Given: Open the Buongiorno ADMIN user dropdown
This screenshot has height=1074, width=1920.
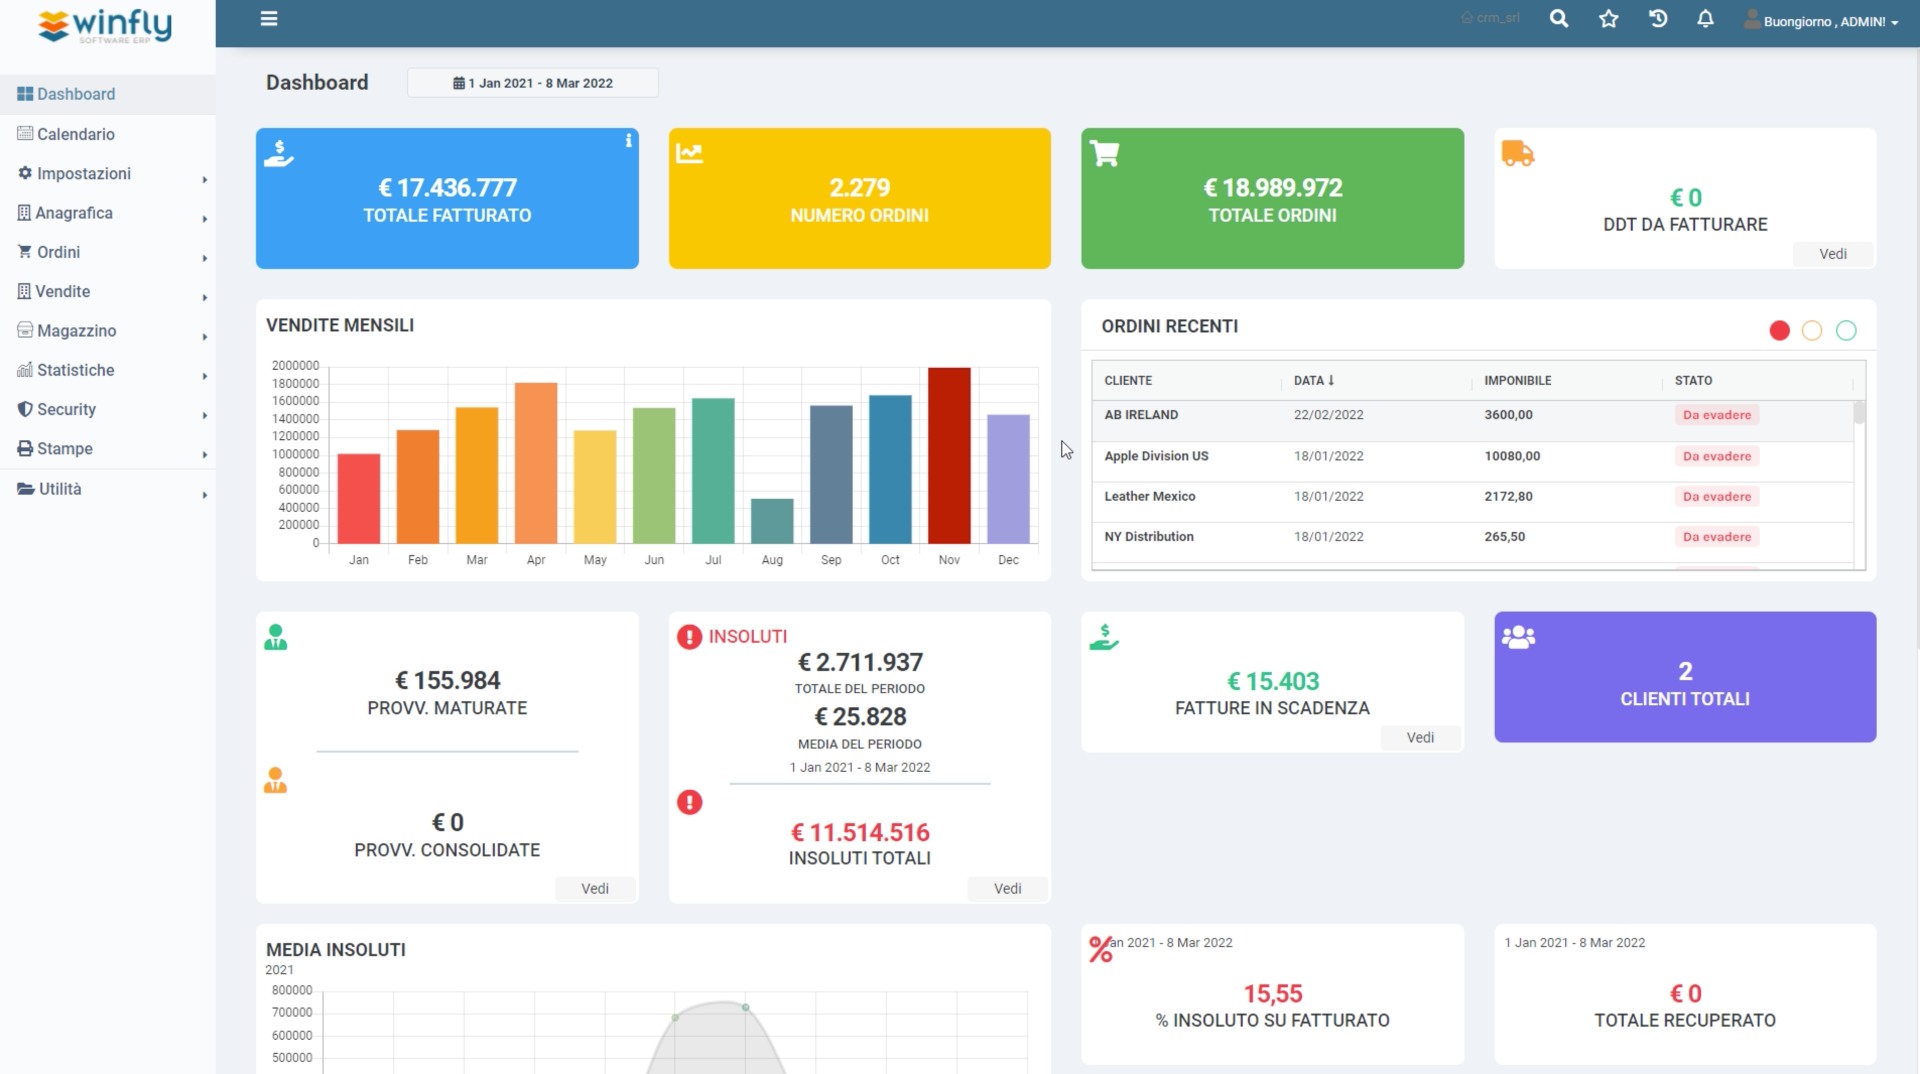Looking at the screenshot, I should [1822, 21].
